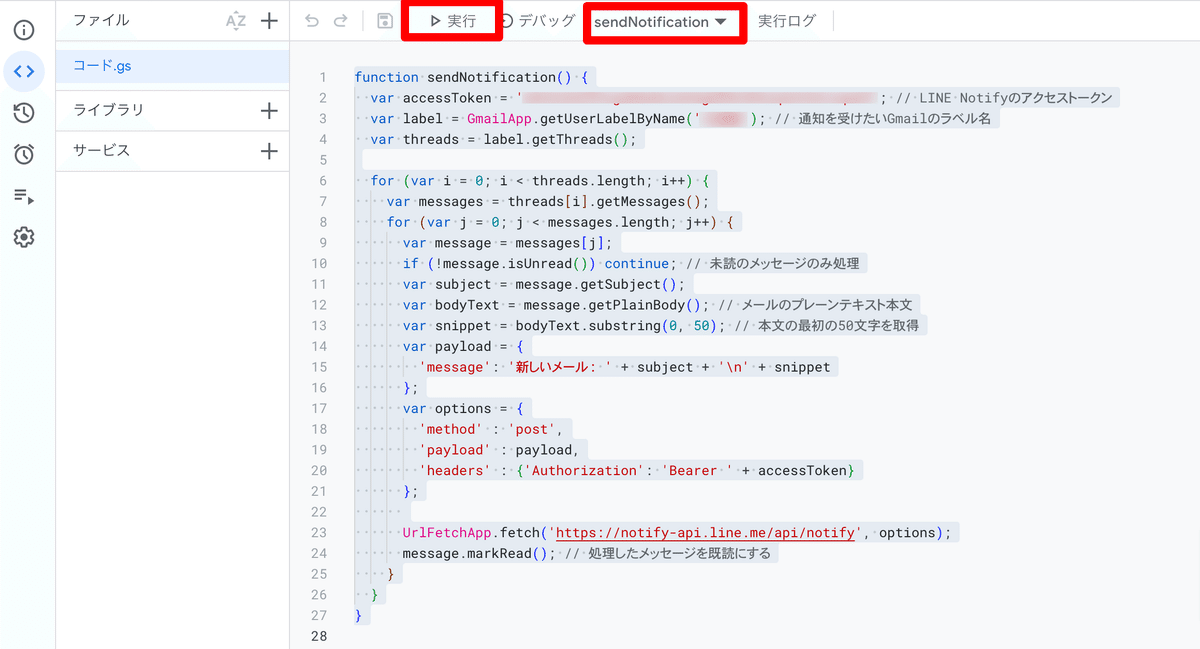
Task: Select the Editor code icon in sidebar
Action: click(24, 71)
